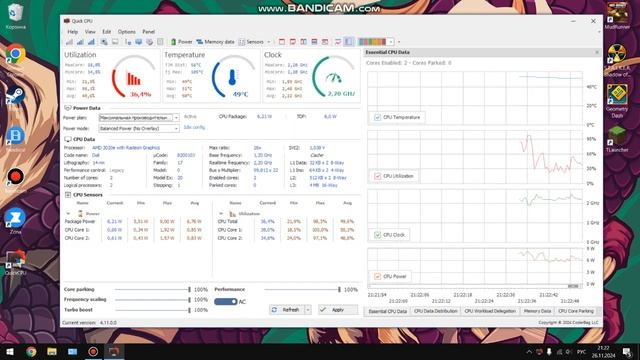Viewport: 640px width, 360px height.
Task: Open the Help menu
Action: click(x=73, y=31)
